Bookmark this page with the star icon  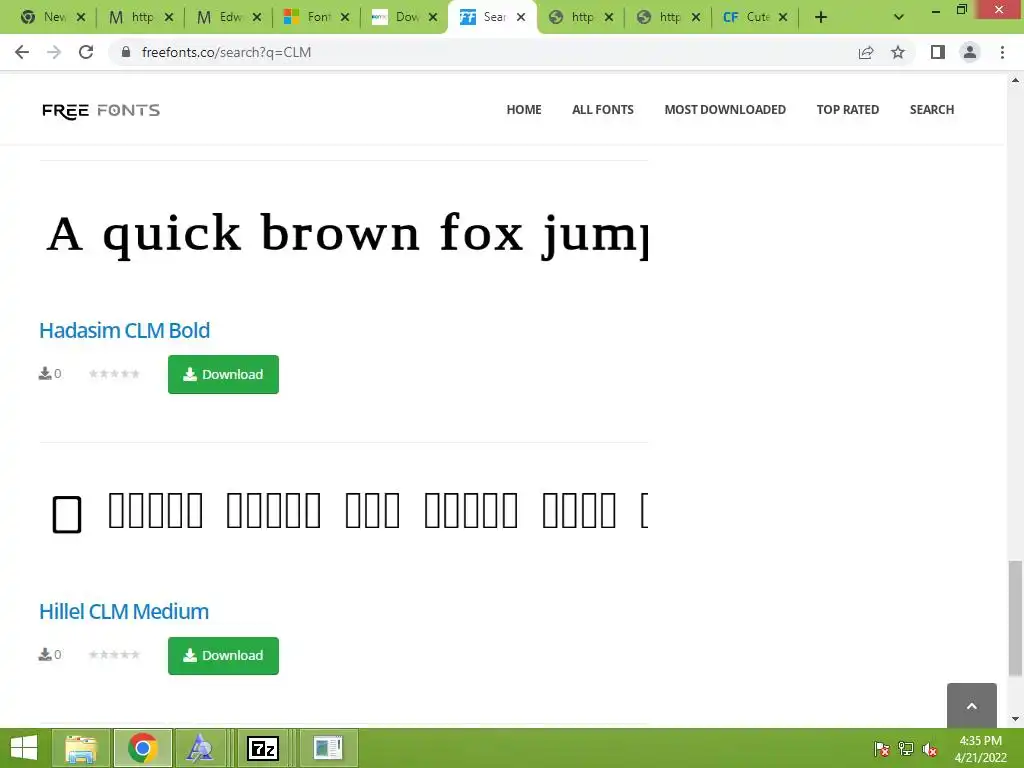point(898,52)
